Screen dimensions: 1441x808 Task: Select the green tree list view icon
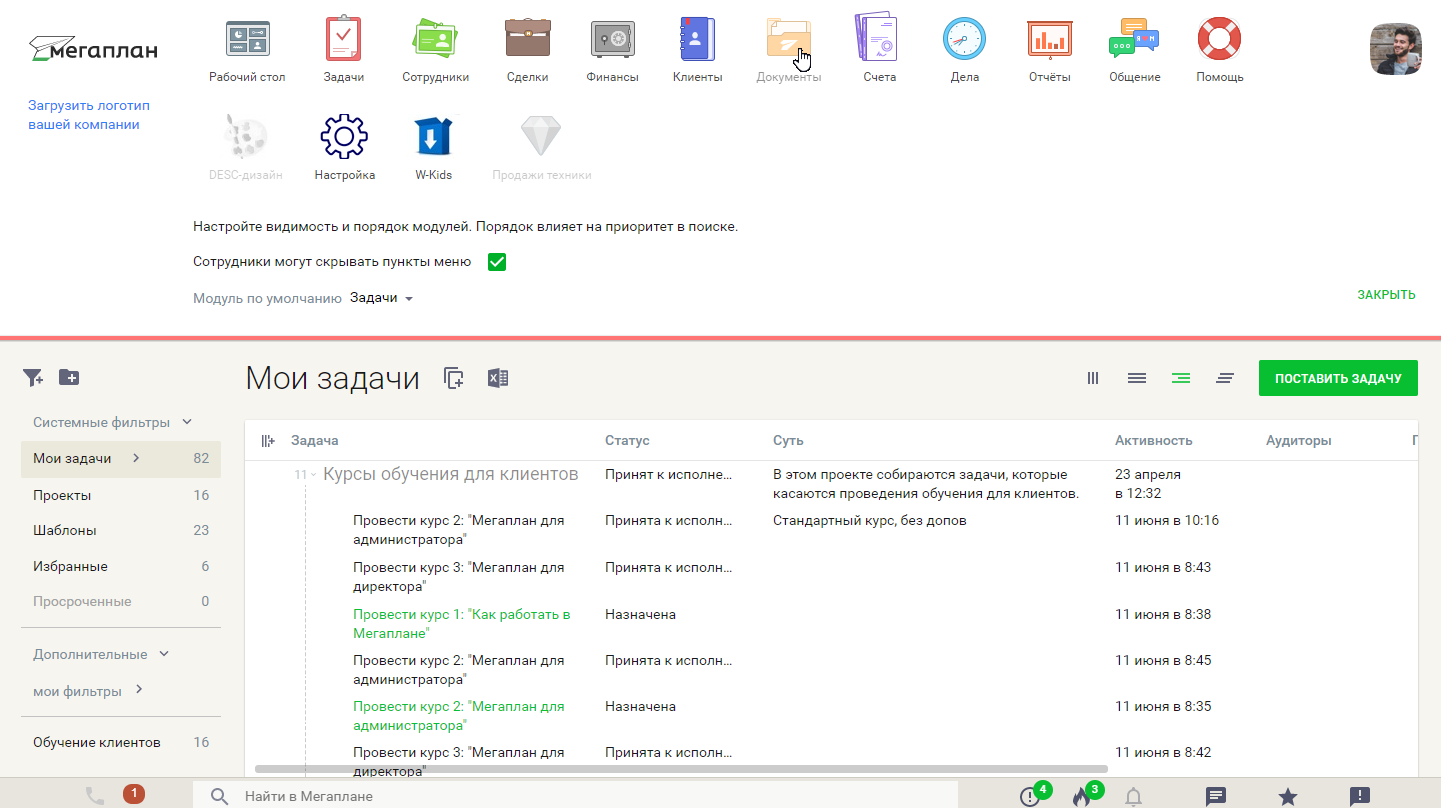click(1181, 378)
